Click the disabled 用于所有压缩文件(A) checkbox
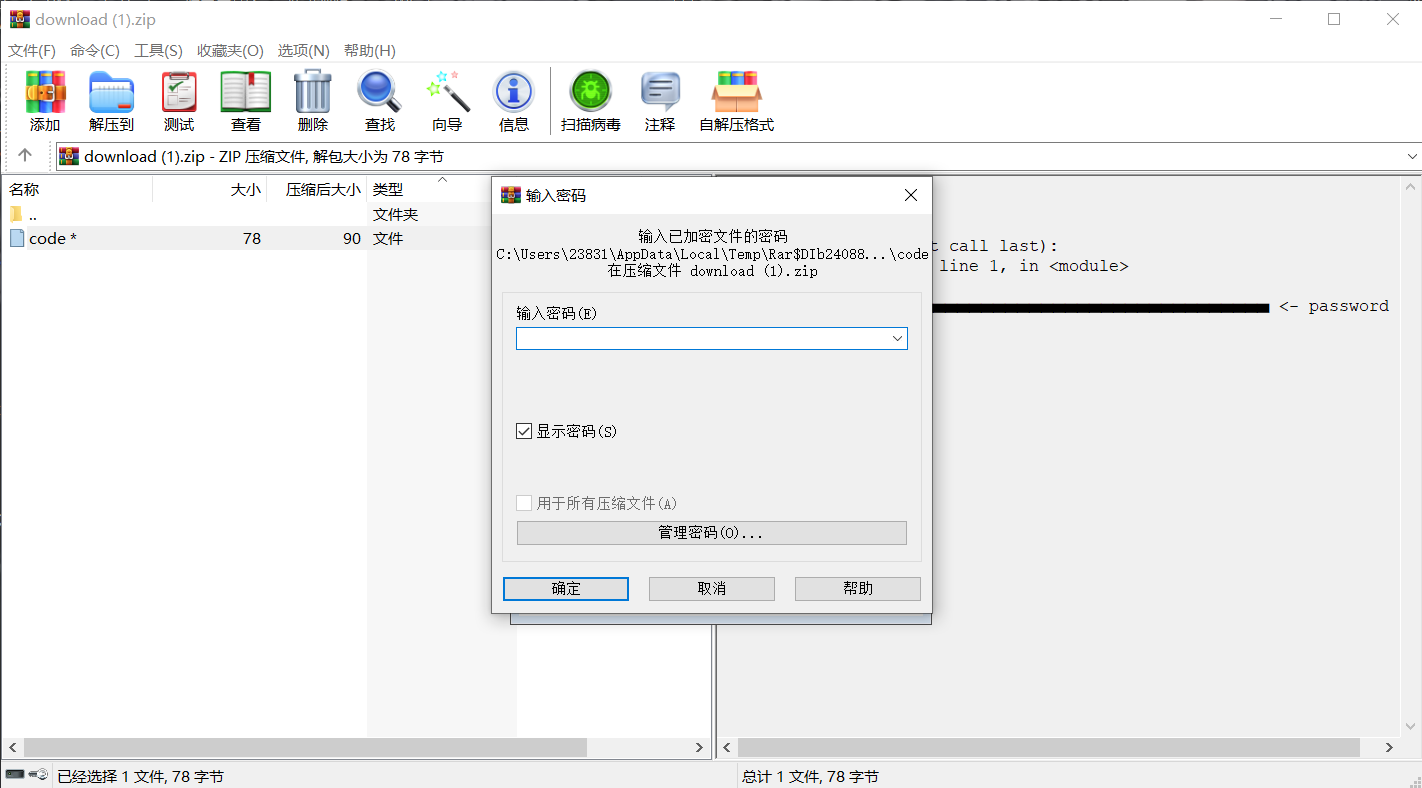 pyautogui.click(x=524, y=503)
